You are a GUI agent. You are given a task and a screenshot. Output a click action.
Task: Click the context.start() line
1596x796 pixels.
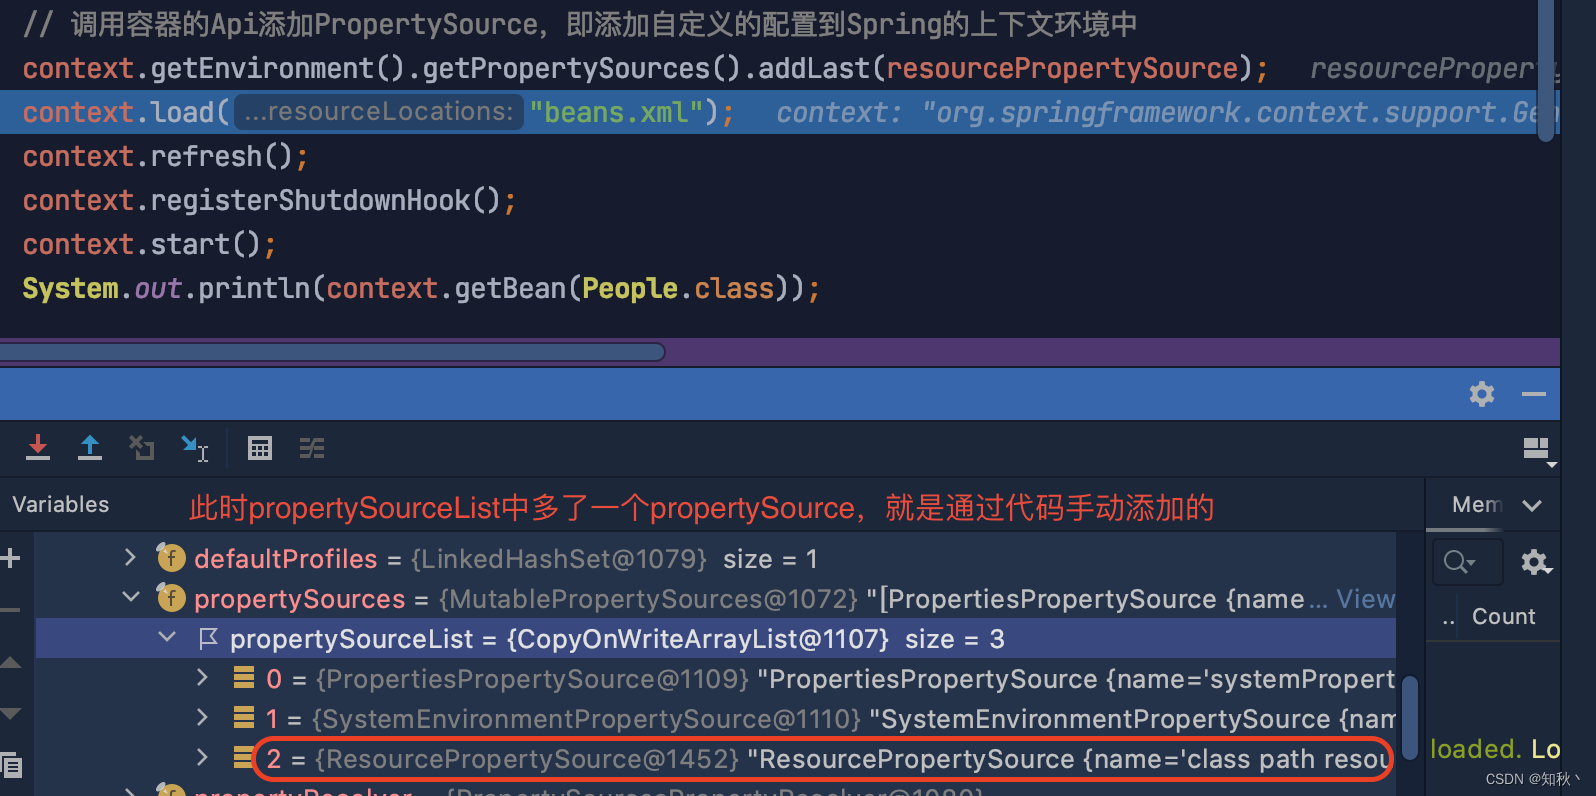(149, 245)
